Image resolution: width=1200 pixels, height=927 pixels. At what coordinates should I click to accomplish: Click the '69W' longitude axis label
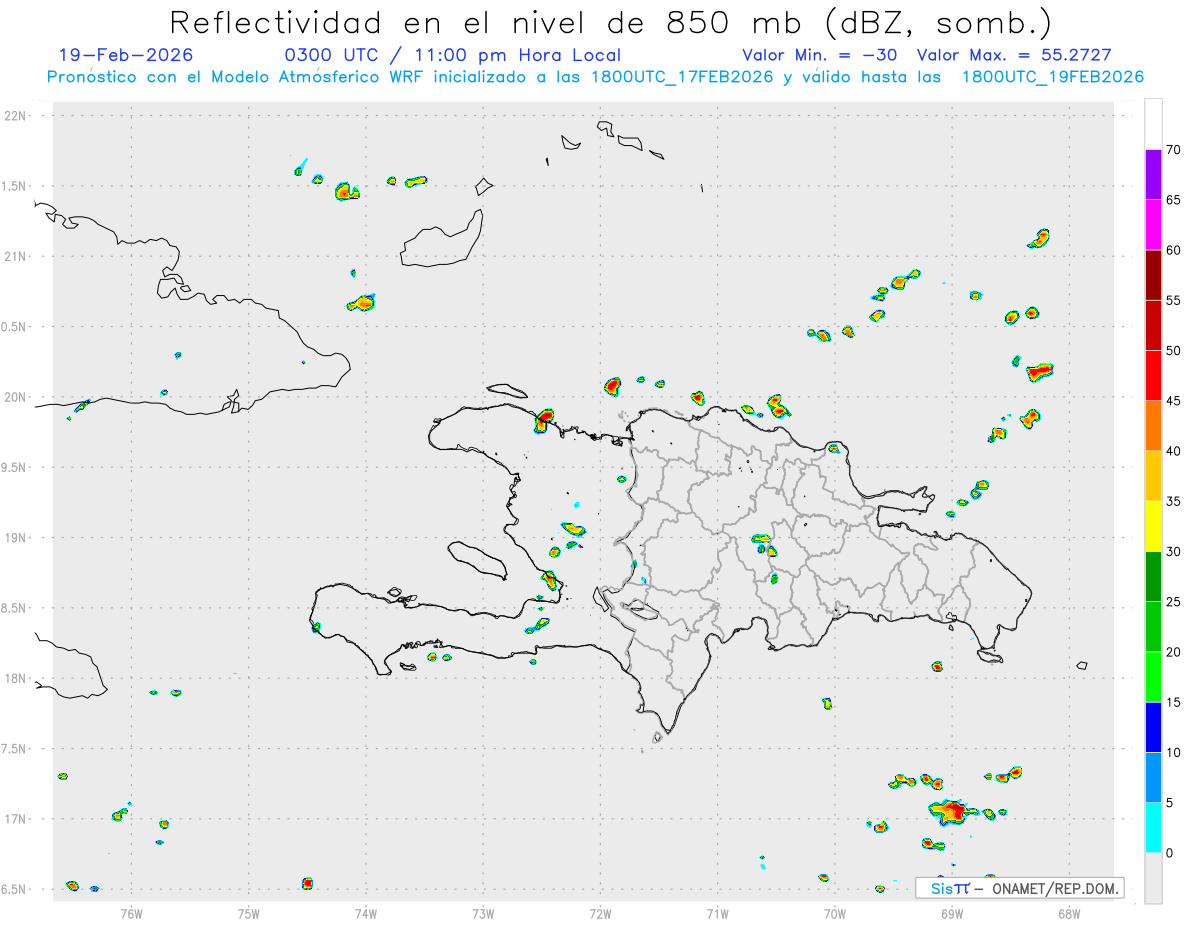(x=951, y=913)
